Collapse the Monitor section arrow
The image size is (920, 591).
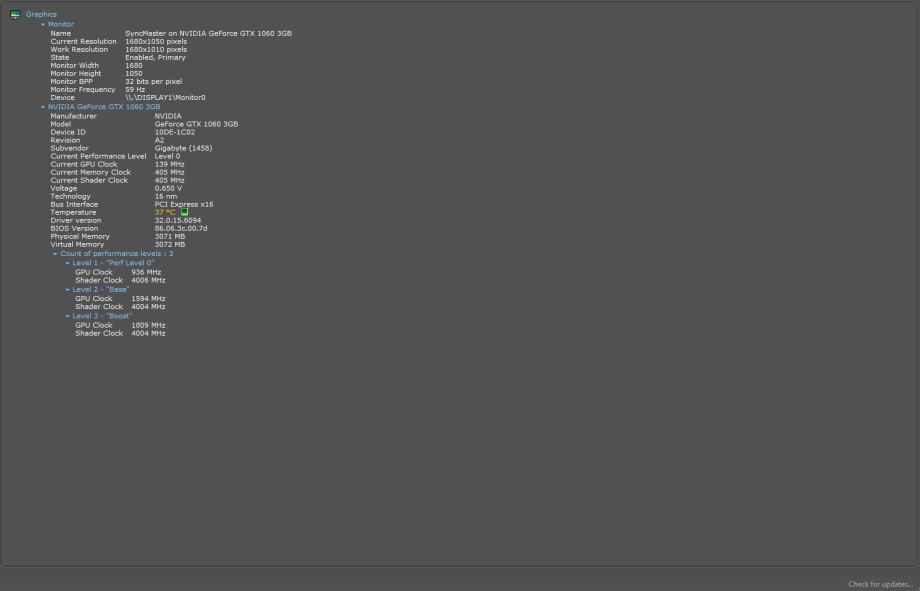(43, 25)
